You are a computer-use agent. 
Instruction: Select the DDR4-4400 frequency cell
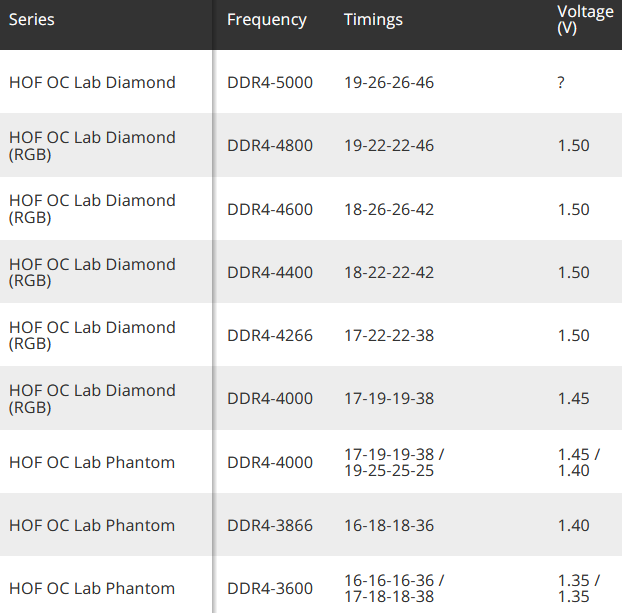[270, 272]
